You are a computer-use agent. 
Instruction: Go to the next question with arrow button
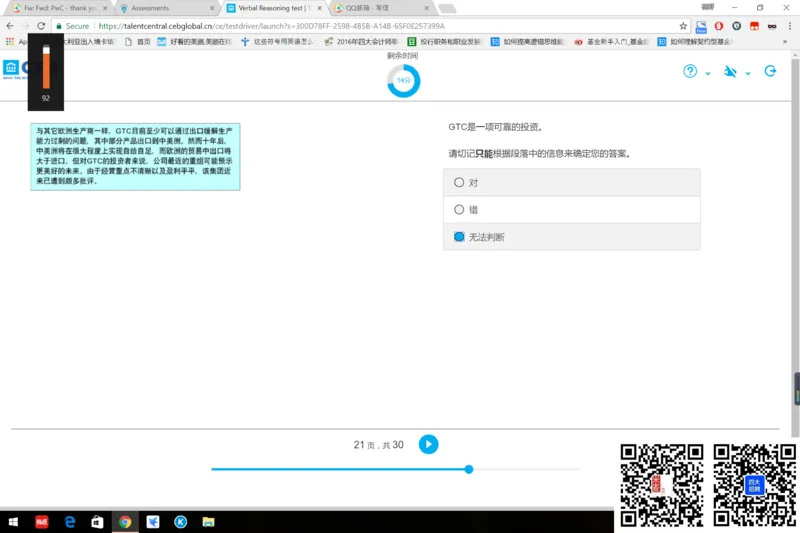(x=428, y=444)
